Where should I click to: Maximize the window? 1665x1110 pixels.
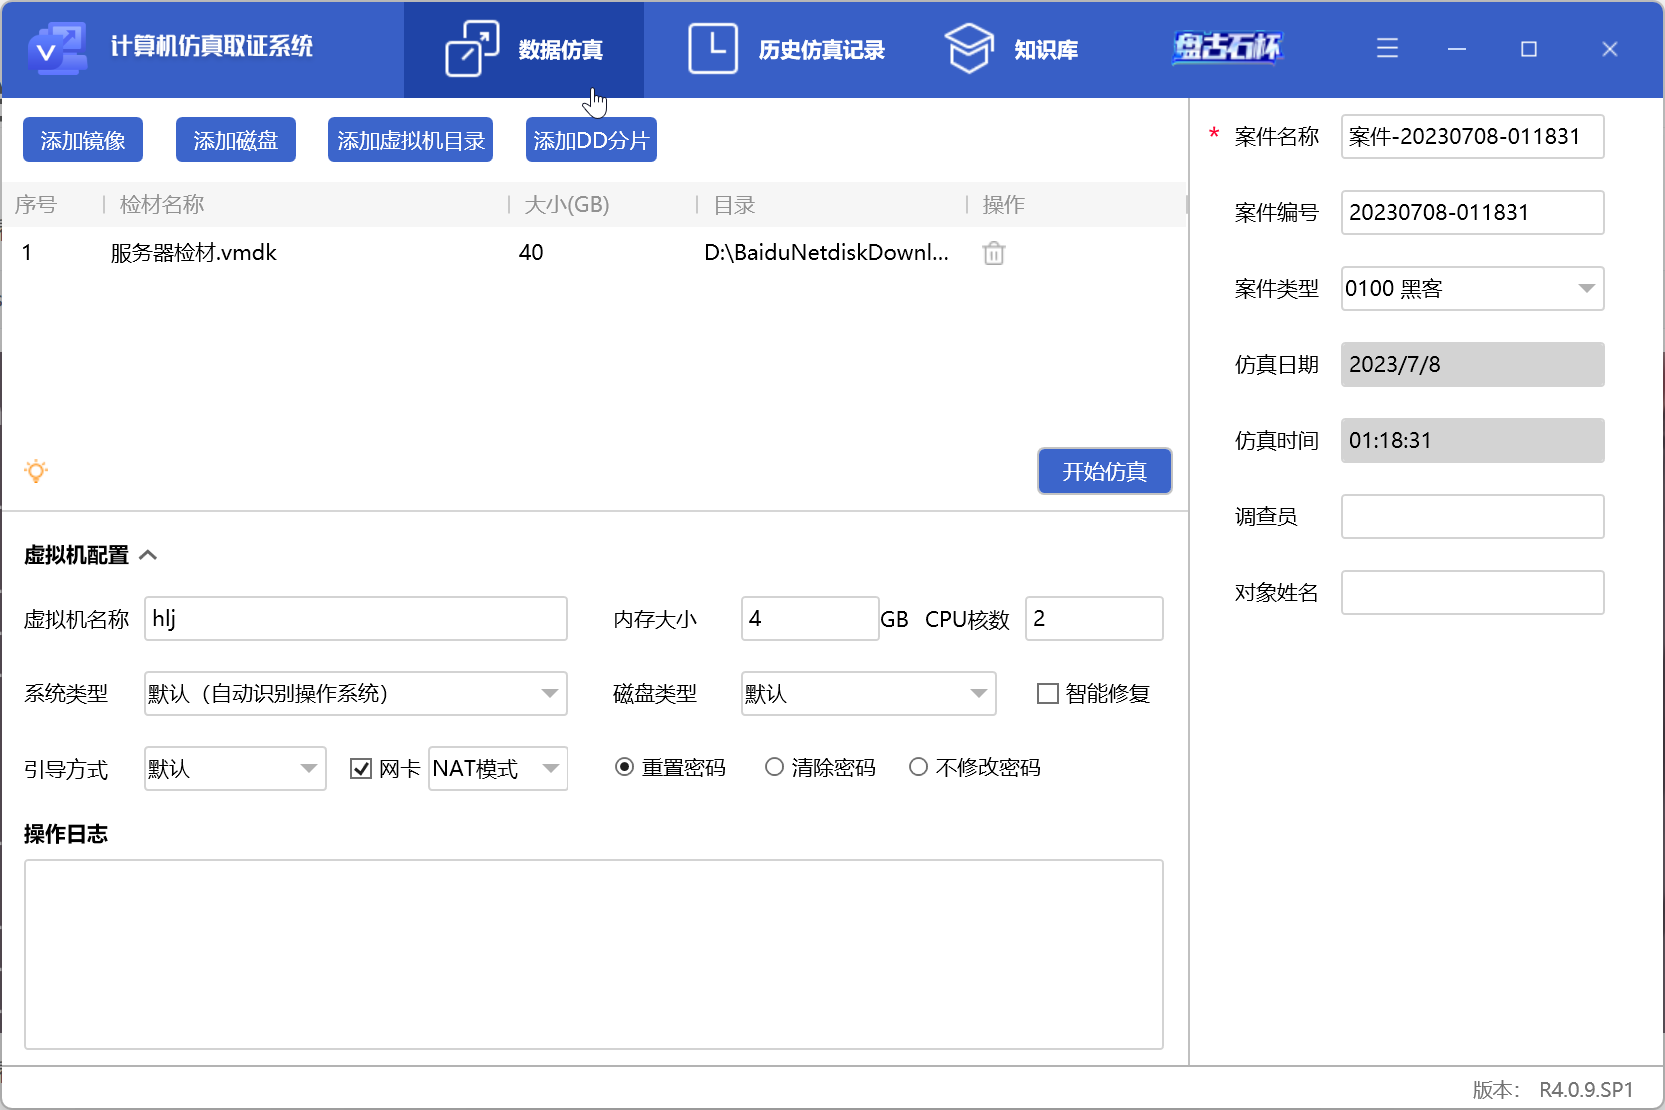tap(1529, 48)
